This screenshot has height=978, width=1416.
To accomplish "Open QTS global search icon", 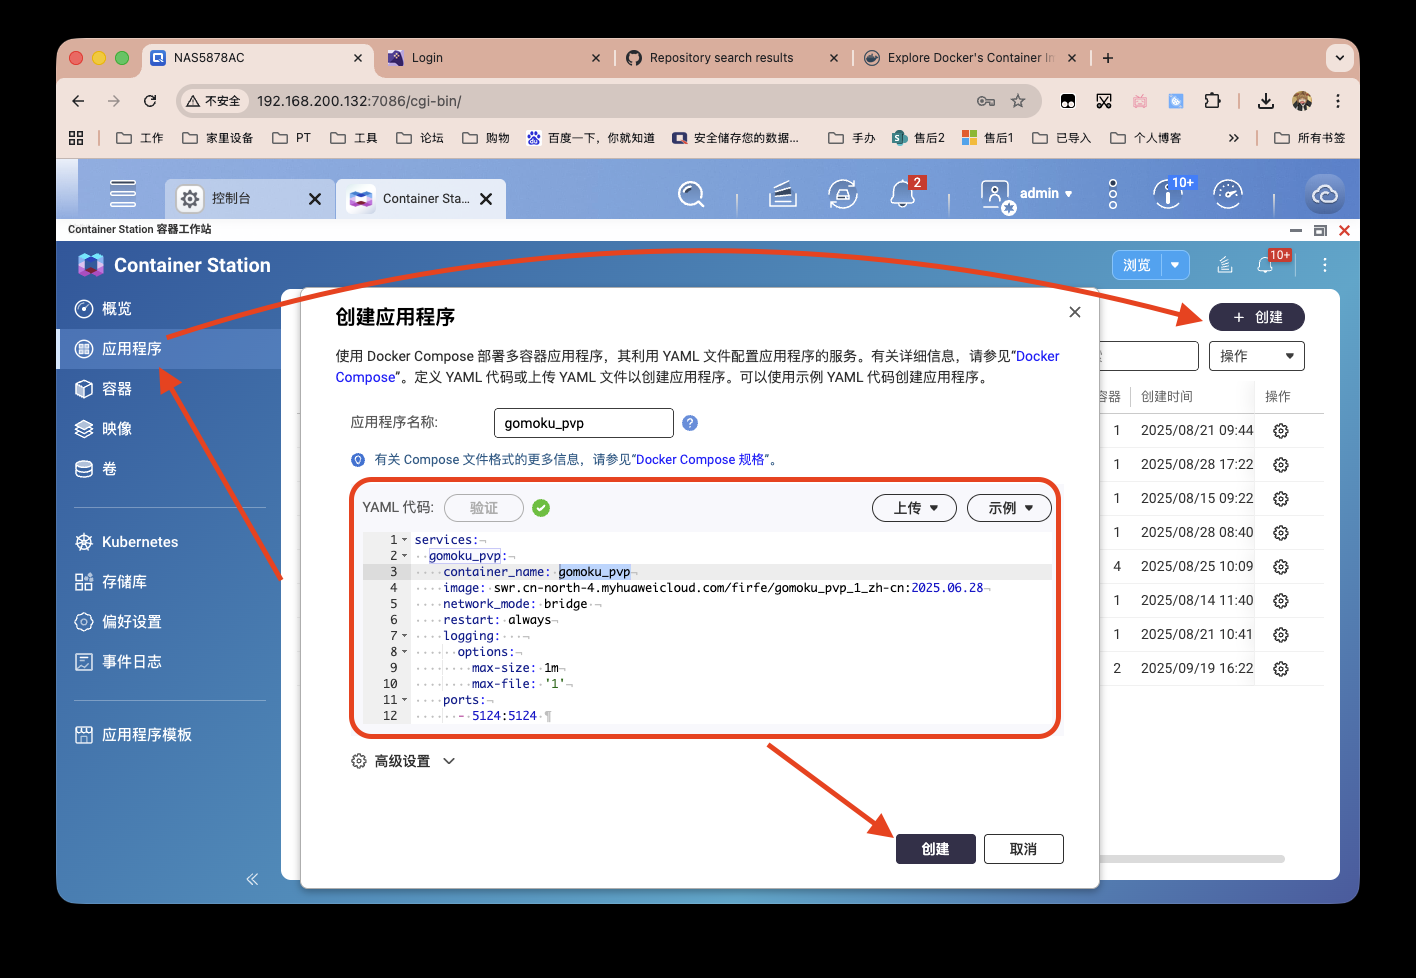I will coord(690,194).
